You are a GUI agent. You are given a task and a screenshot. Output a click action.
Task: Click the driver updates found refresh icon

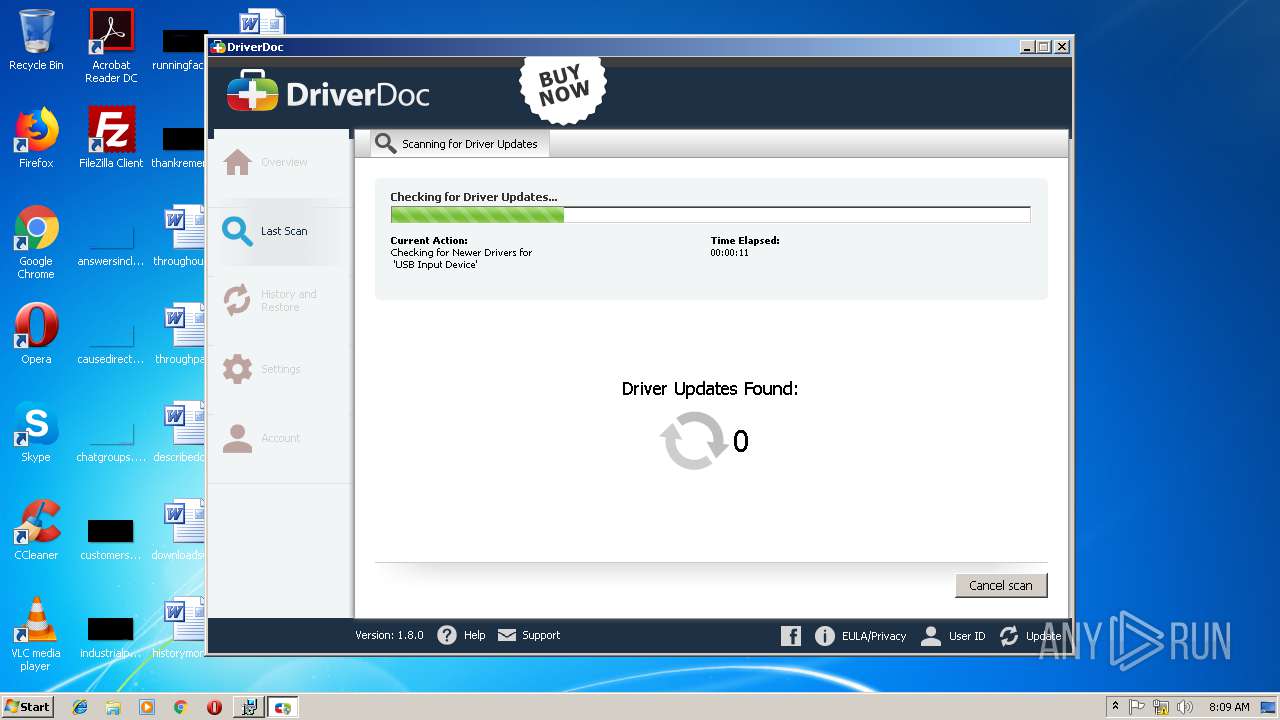pyautogui.click(x=693, y=441)
